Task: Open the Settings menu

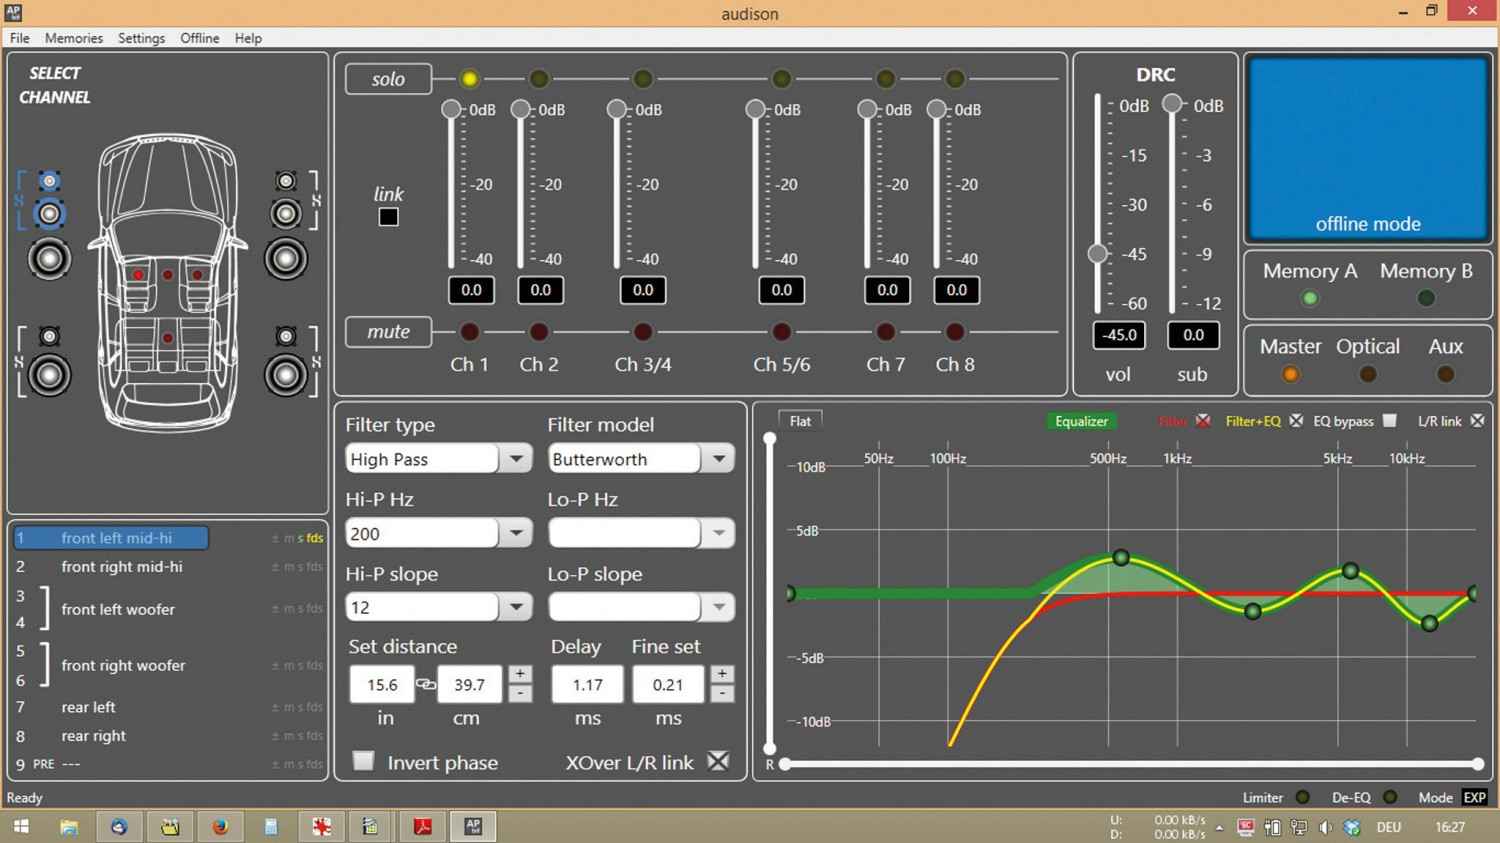Action: click(x=141, y=38)
